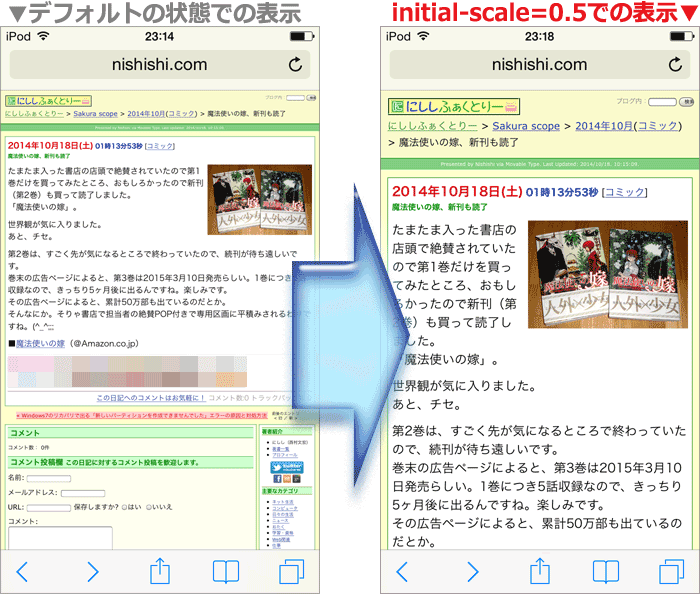Tap book cover photo in right phone article
Image resolution: width=700 pixels, height=594 pixels.
[x=608, y=274]
